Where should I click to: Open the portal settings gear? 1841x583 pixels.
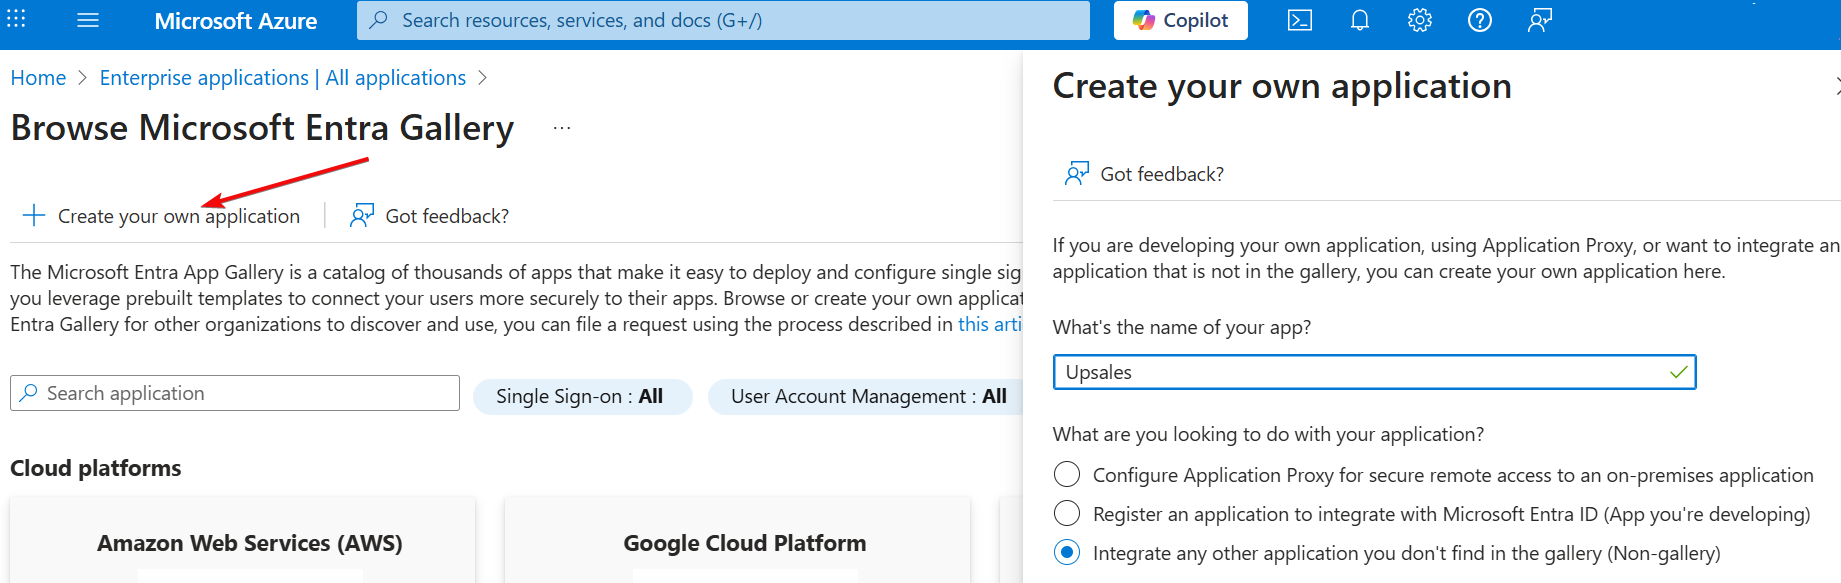1420,20
